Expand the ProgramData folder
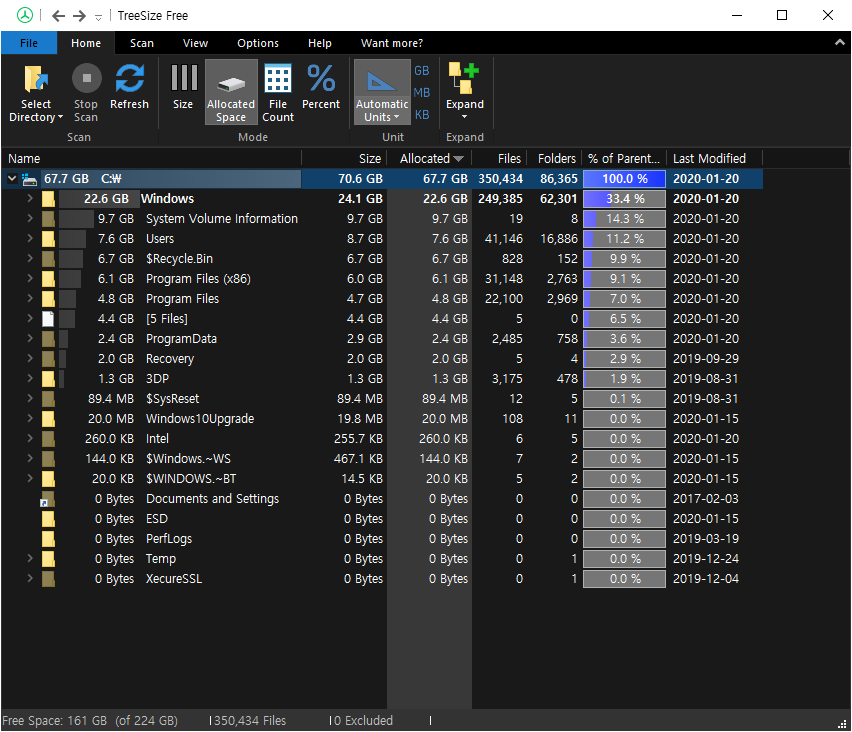Screen dimensions: 852x732 pyautogui.click(x=30, y=339)
